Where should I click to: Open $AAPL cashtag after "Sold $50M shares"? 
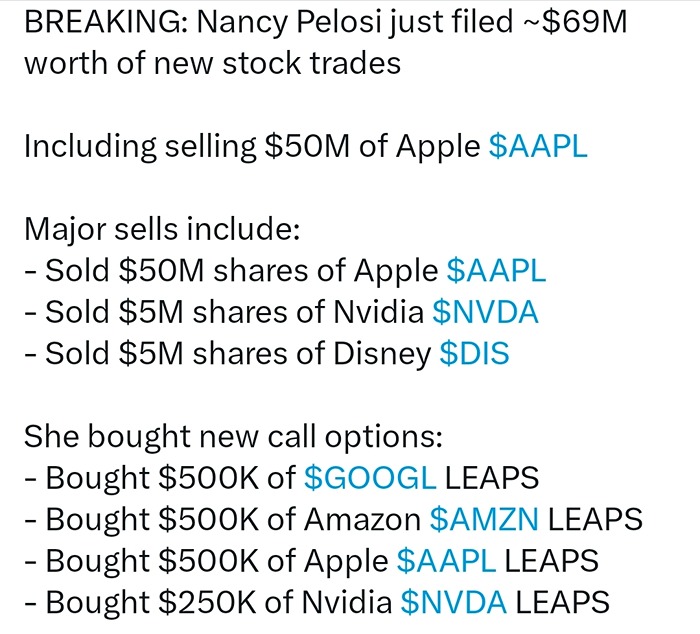click(x=496, y=271)
